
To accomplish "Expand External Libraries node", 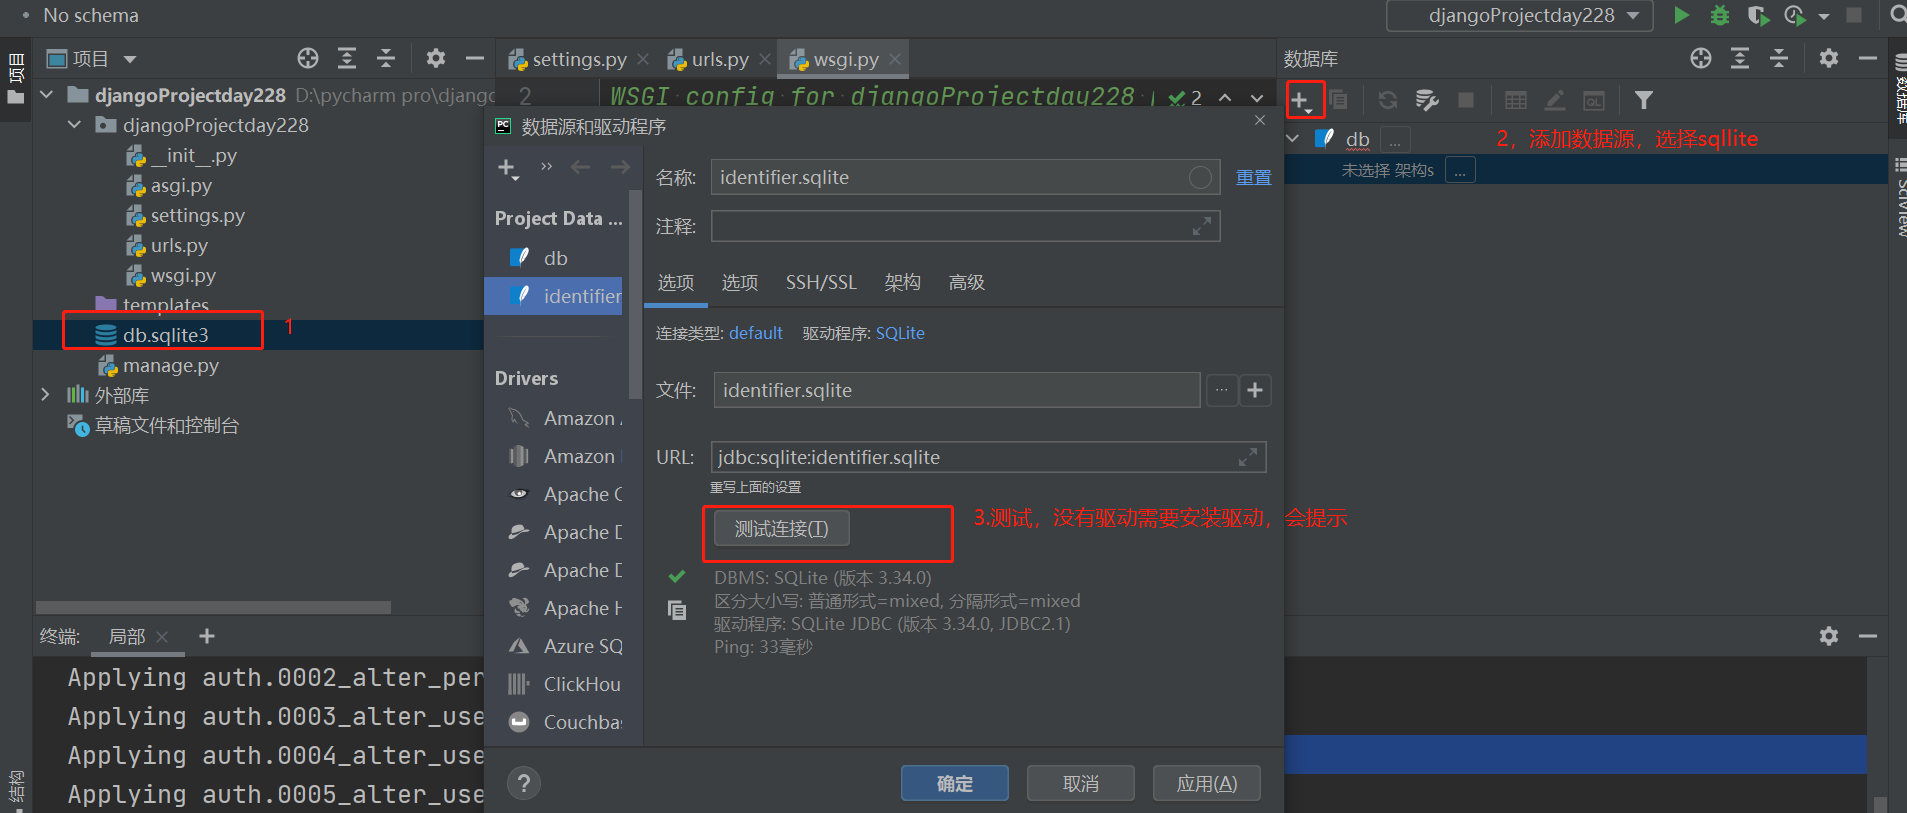I will [45, 395].
